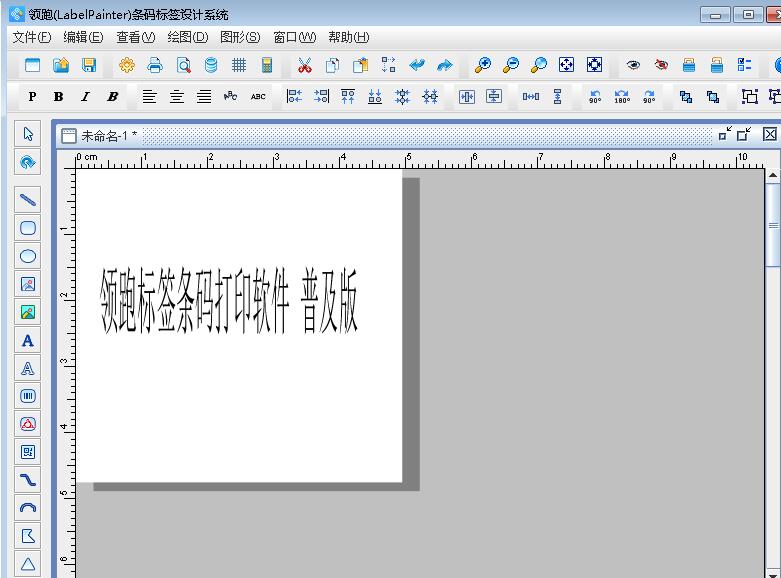
Task: Select the rounded rectangle tool
Action: pyautogui.click(x=28, y=228)
